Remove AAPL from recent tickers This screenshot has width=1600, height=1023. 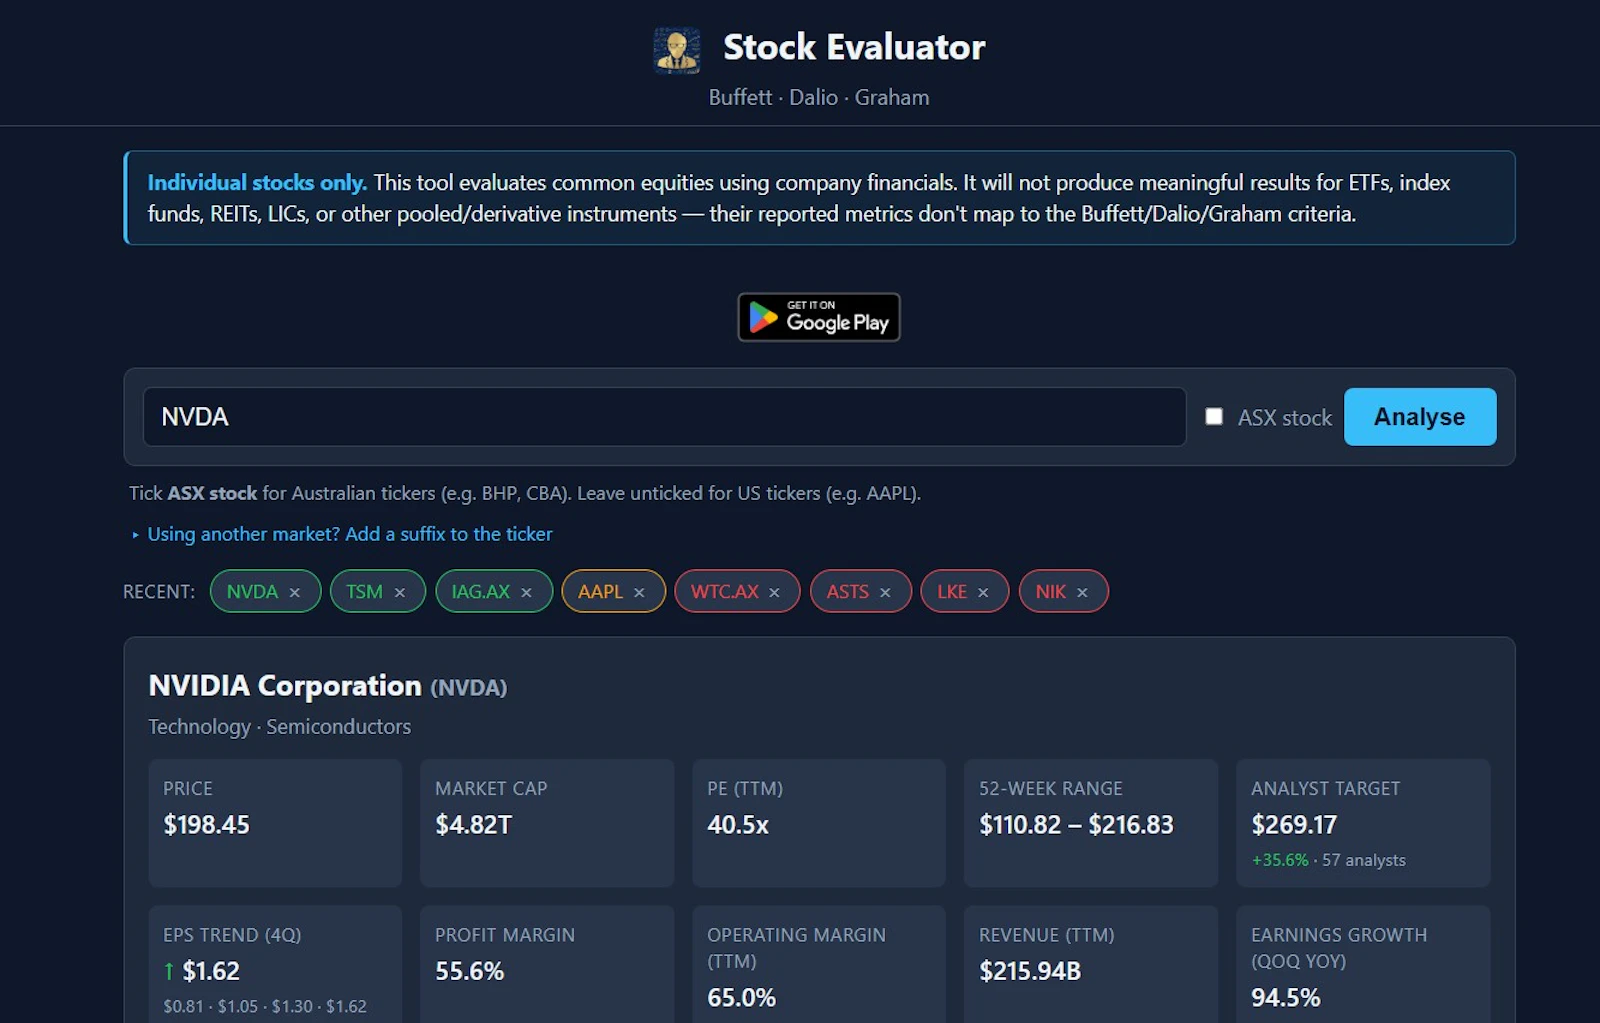pyautogui.click(x=640, y=592)
